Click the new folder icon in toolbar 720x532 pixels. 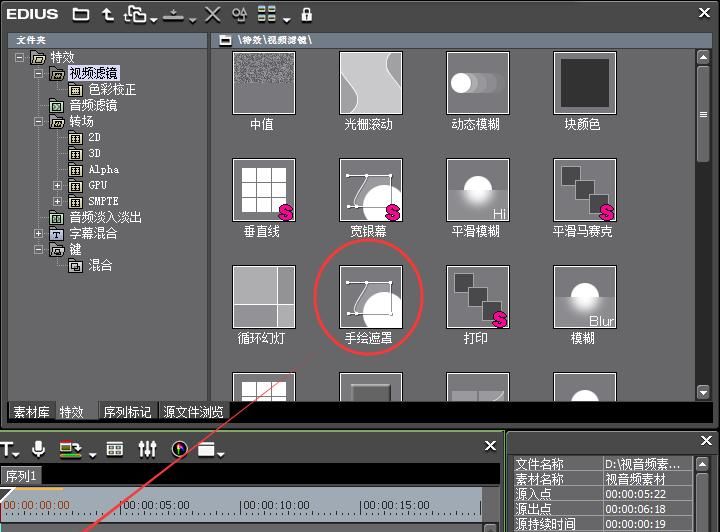coord(81,15)
